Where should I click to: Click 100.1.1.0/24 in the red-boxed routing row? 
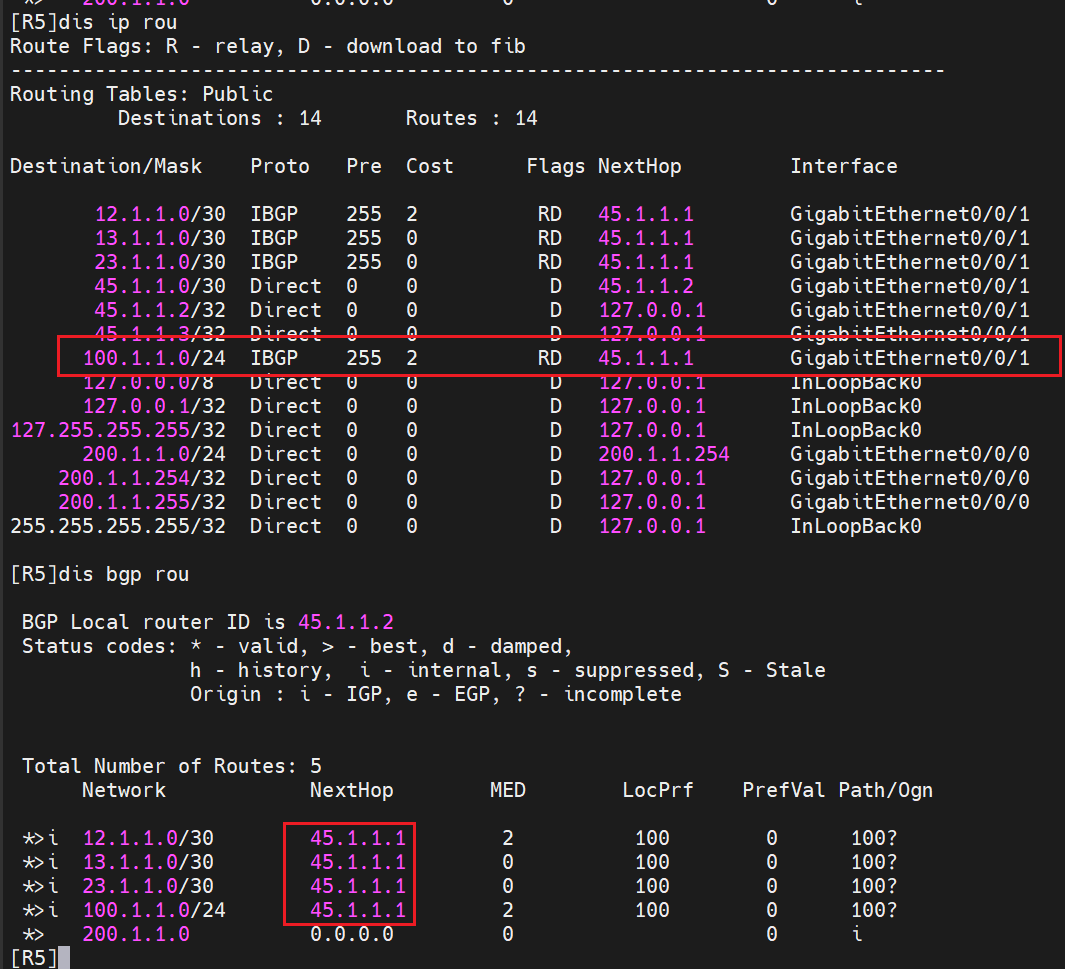(x=154, y=358)
